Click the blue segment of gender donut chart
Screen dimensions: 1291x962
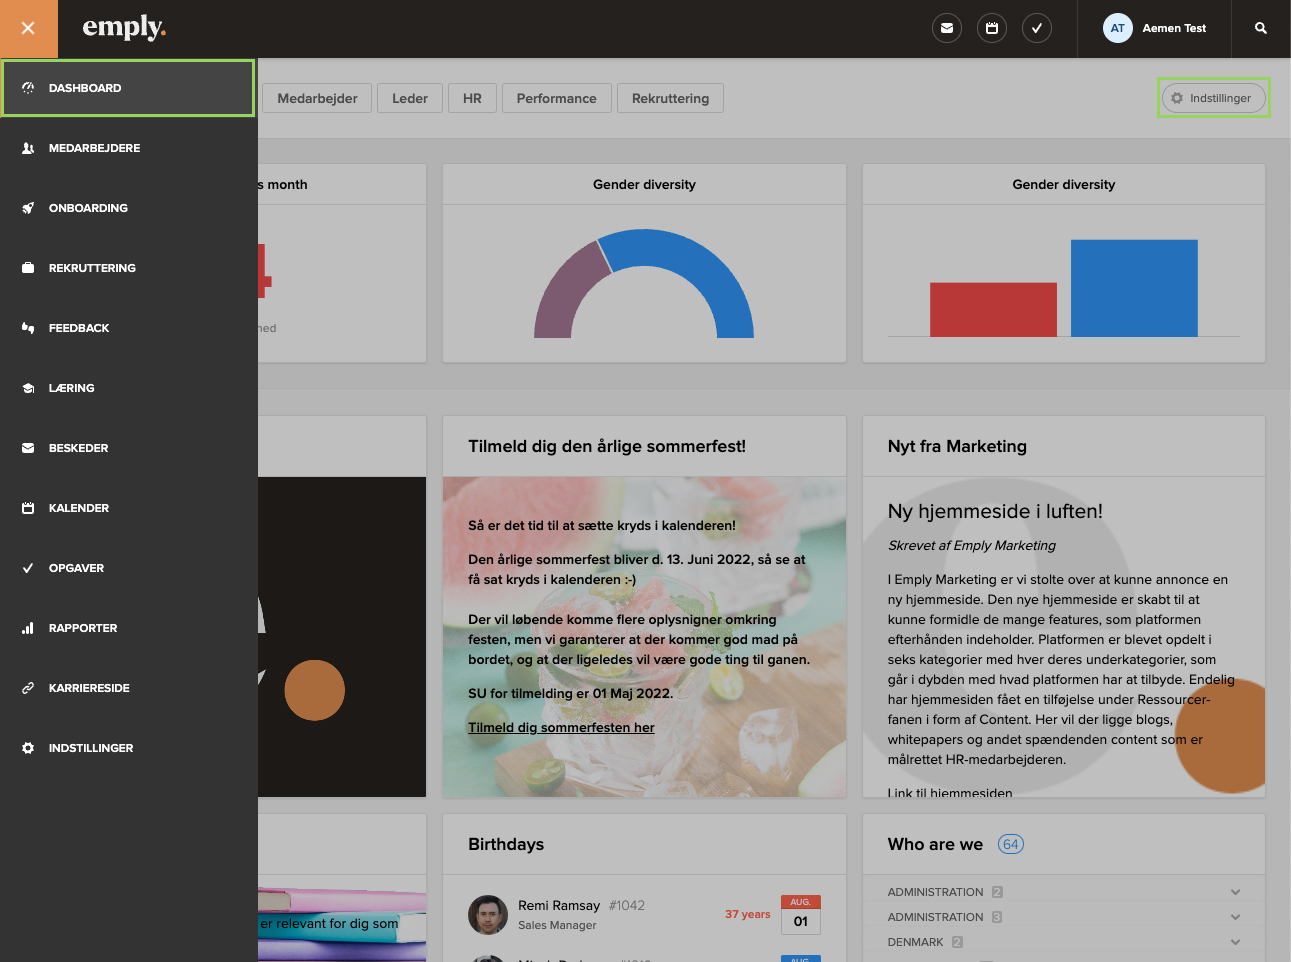700,265
